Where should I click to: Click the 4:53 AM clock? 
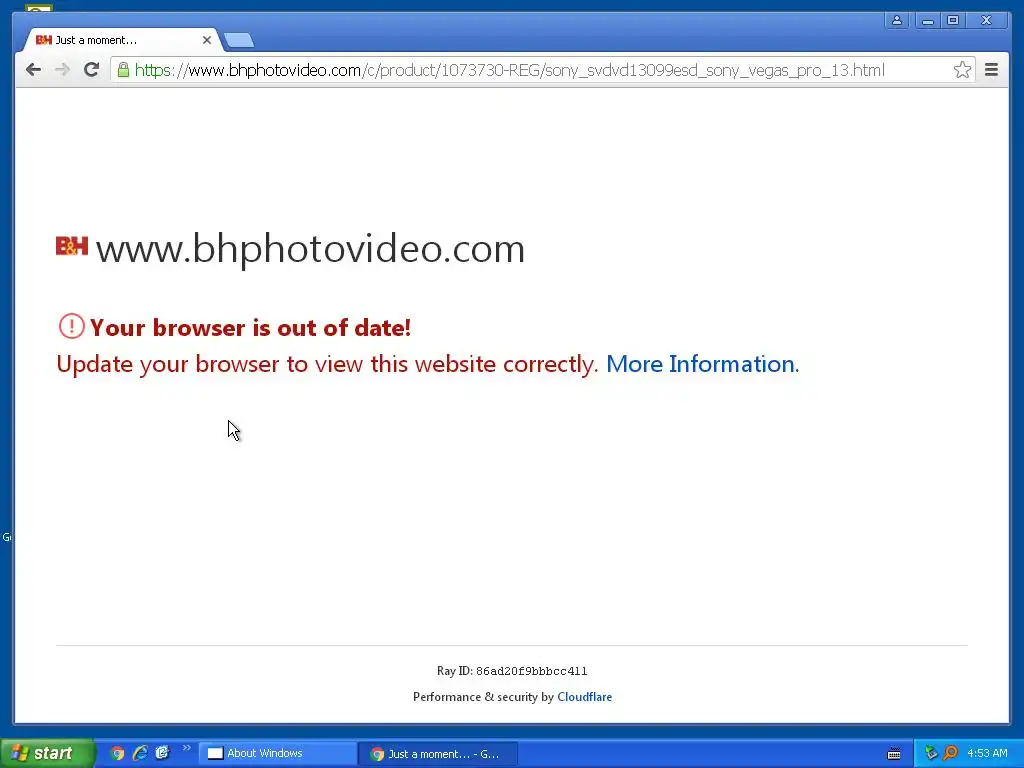pos(987,753)
